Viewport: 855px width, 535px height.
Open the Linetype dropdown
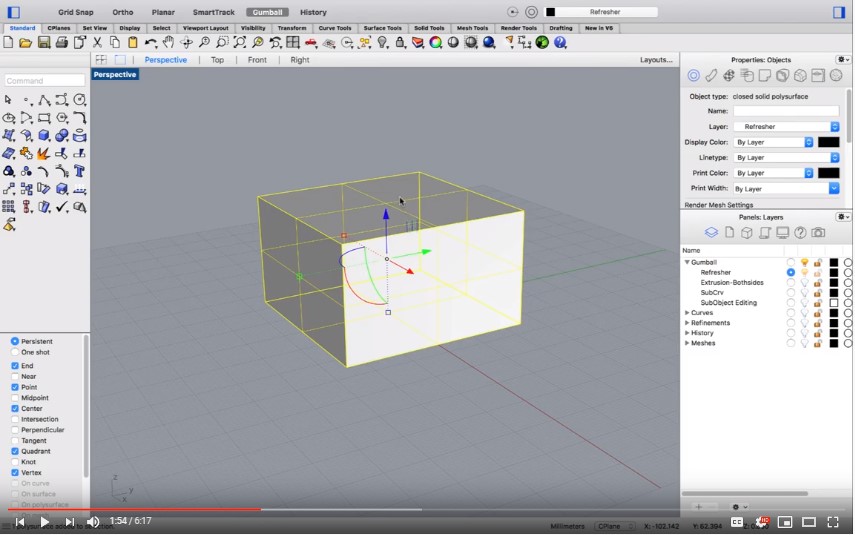click(x=786, y=157)
